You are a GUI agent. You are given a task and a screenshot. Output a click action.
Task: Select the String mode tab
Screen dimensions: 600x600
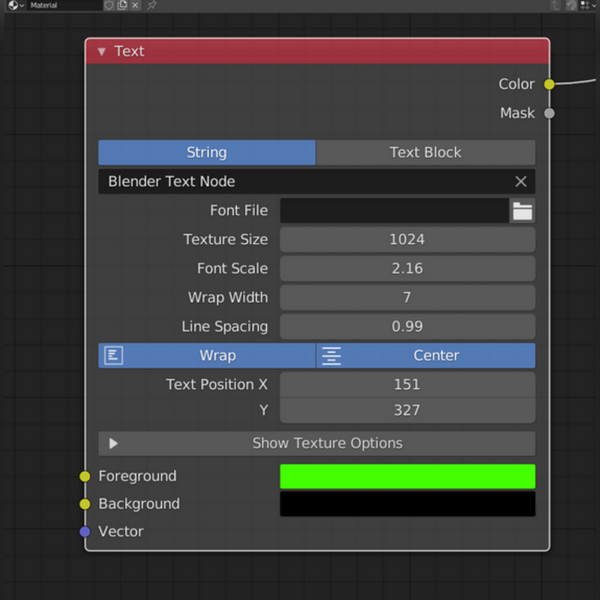pyautogui.click(x=207, y=152)
